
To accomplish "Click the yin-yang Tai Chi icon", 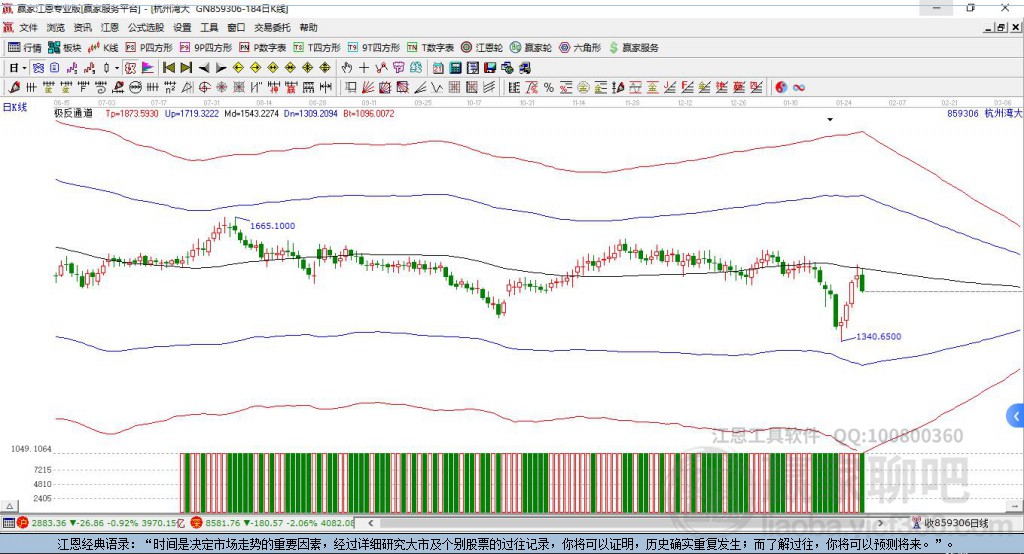I will (781, 88).
